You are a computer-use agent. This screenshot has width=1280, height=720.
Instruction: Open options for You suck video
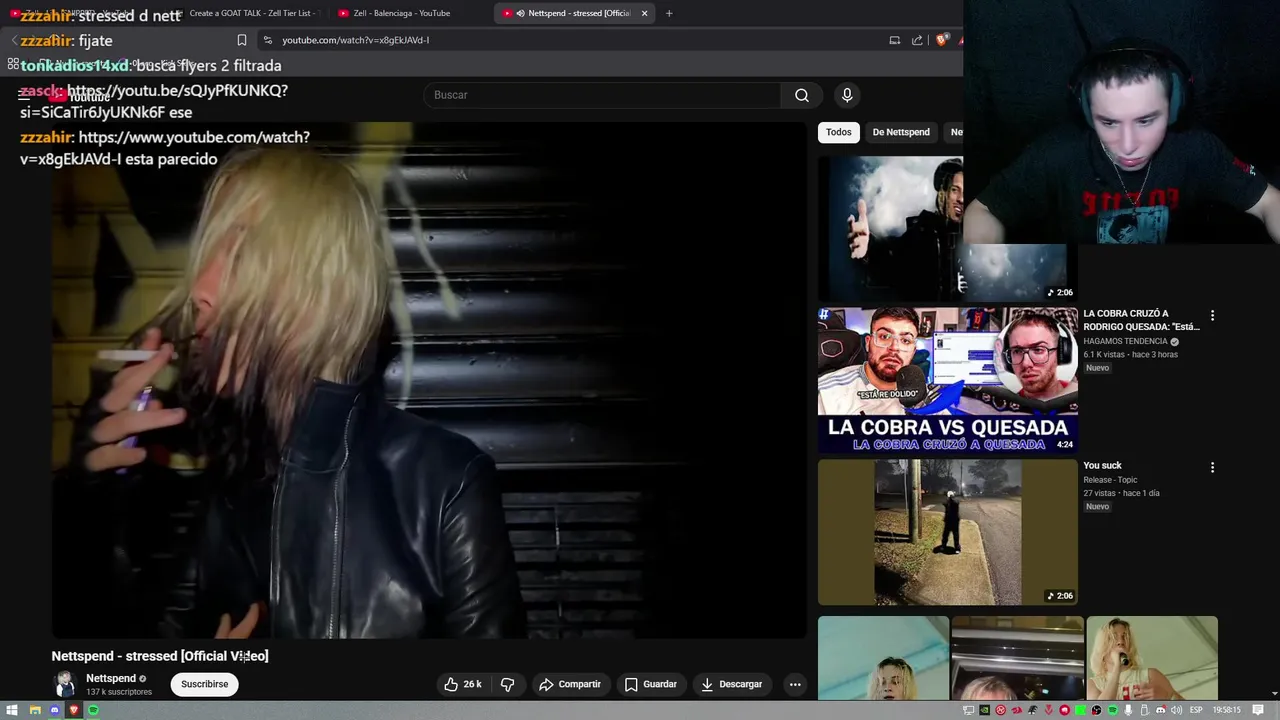click(x=1212, y=467)
